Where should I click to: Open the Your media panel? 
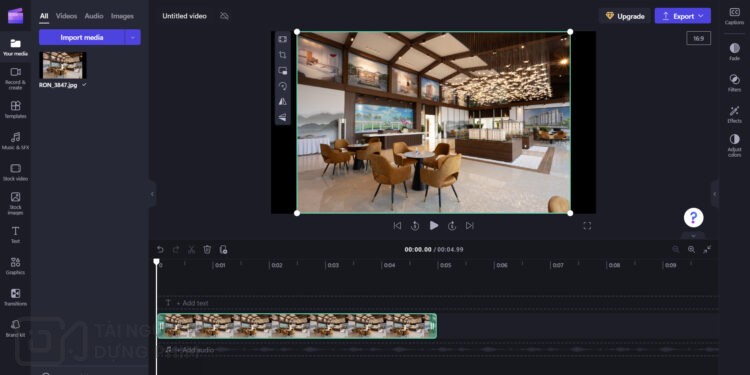(x=15, y=47)
